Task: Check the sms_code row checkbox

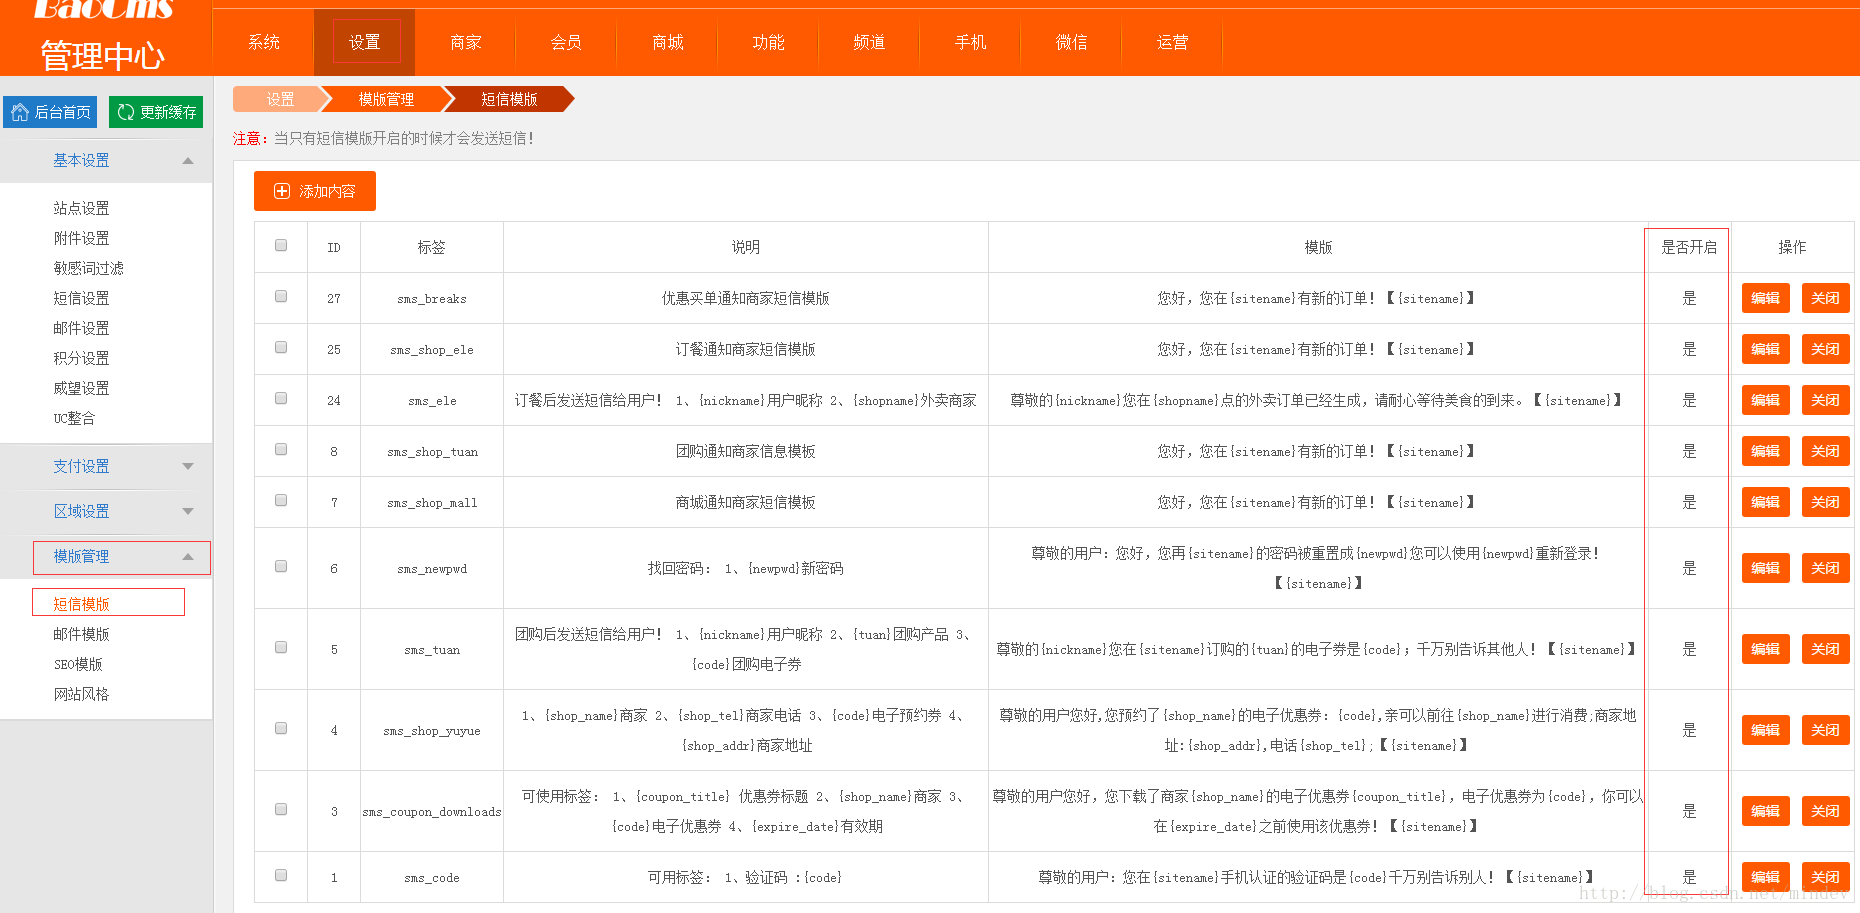Action: (x=281, y=875)
